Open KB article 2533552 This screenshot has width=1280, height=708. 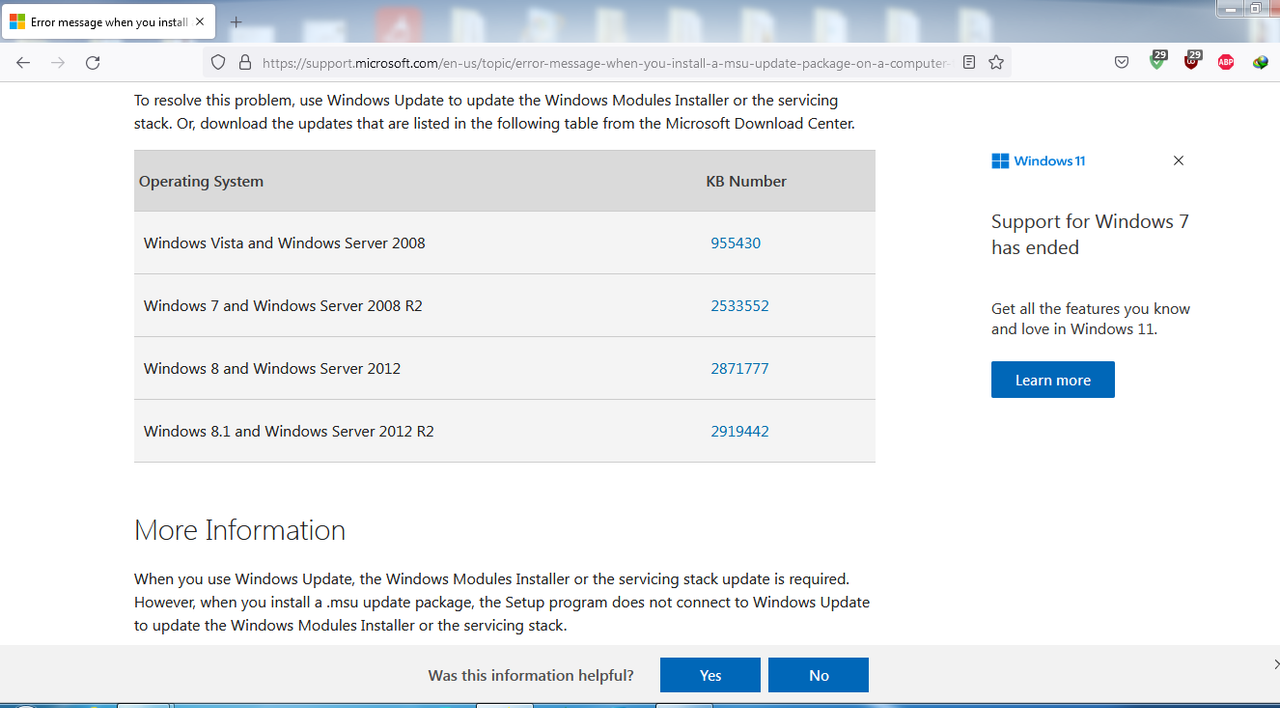click(740, 306)
